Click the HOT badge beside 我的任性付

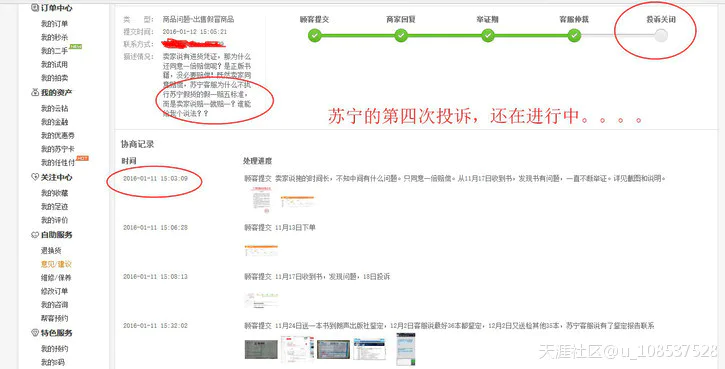82,159
